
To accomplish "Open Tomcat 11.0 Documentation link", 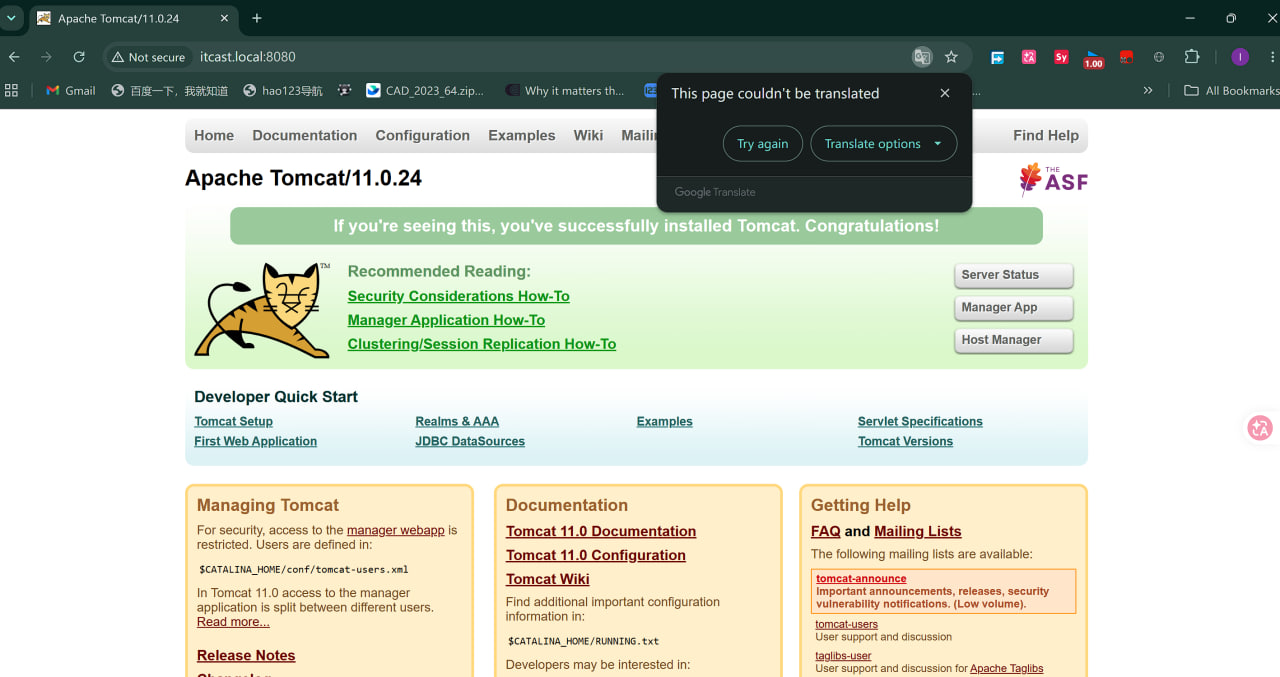I will point(601,531).
